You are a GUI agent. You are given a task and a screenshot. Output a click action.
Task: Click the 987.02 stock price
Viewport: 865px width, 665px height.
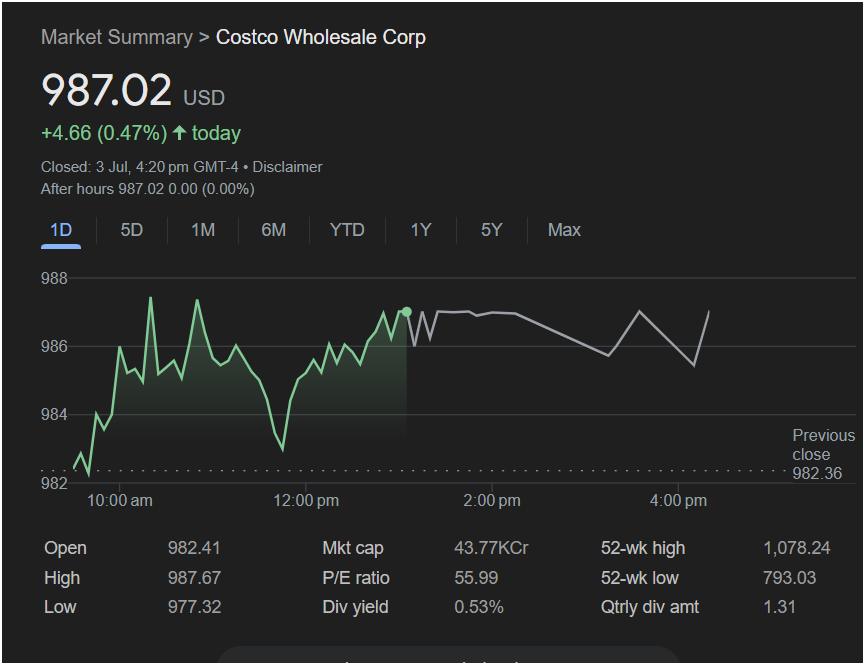pyautogui.click(x=106, y=90)
